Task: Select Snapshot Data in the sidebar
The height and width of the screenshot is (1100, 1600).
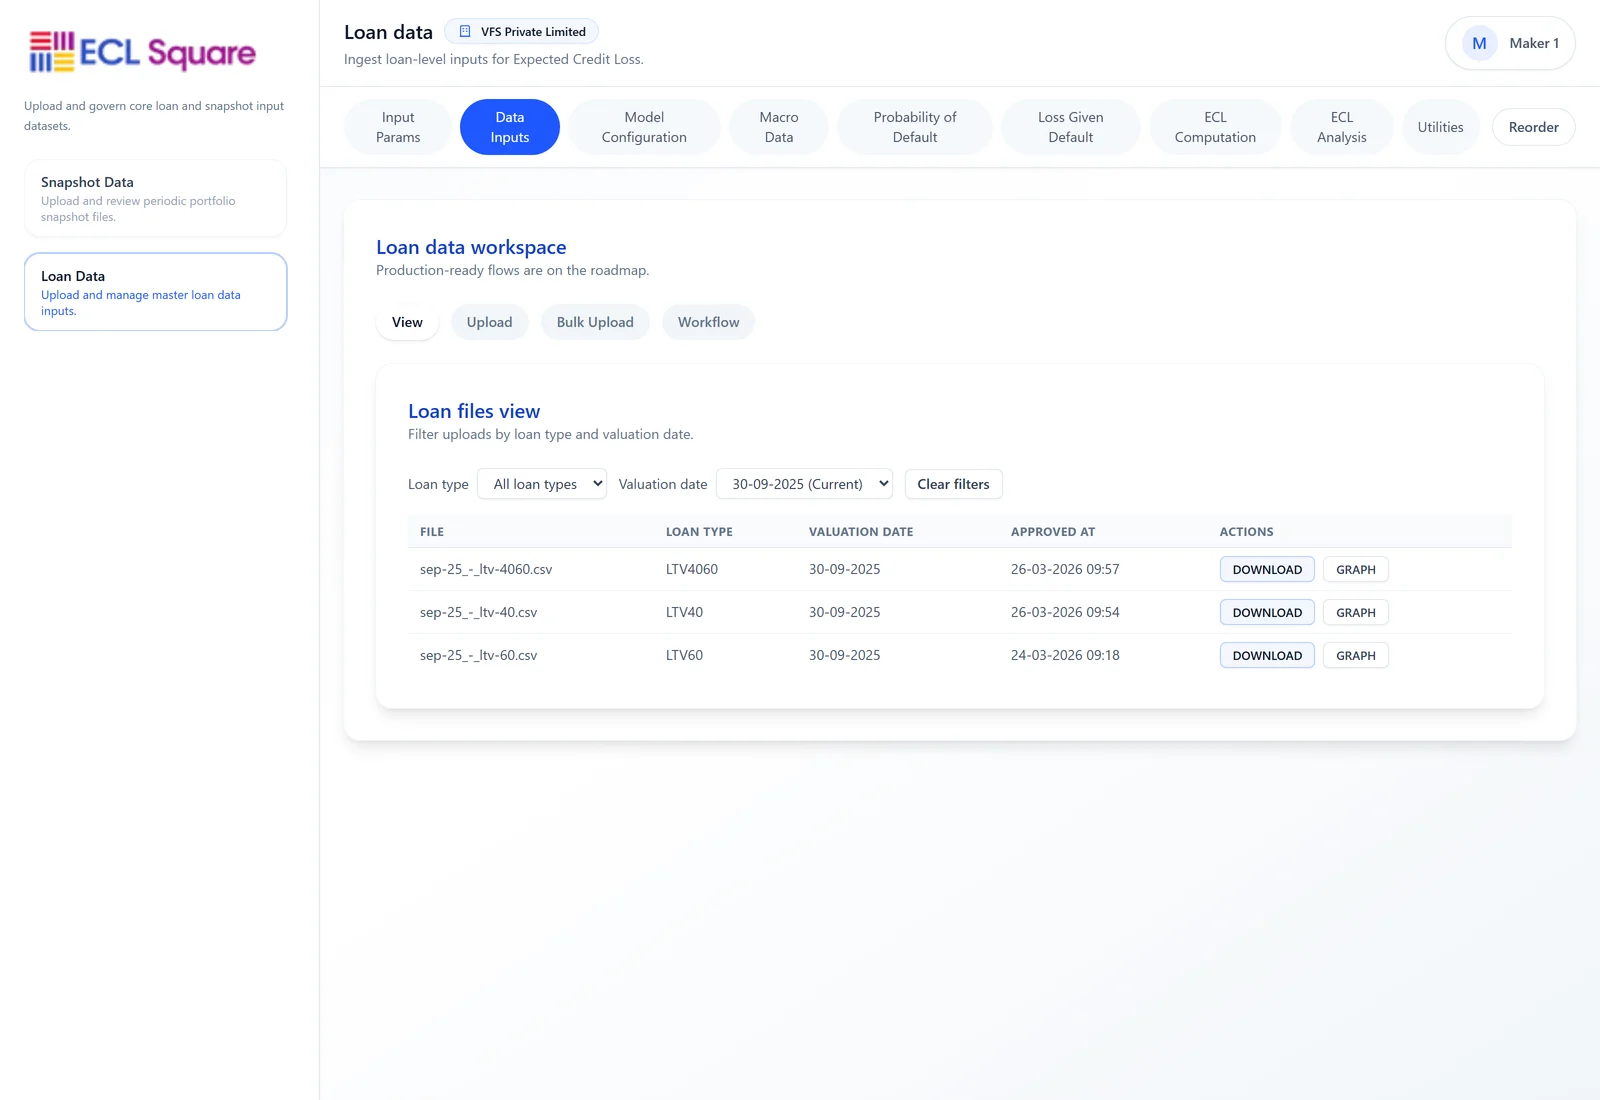Action: click(x=155, y=198)
